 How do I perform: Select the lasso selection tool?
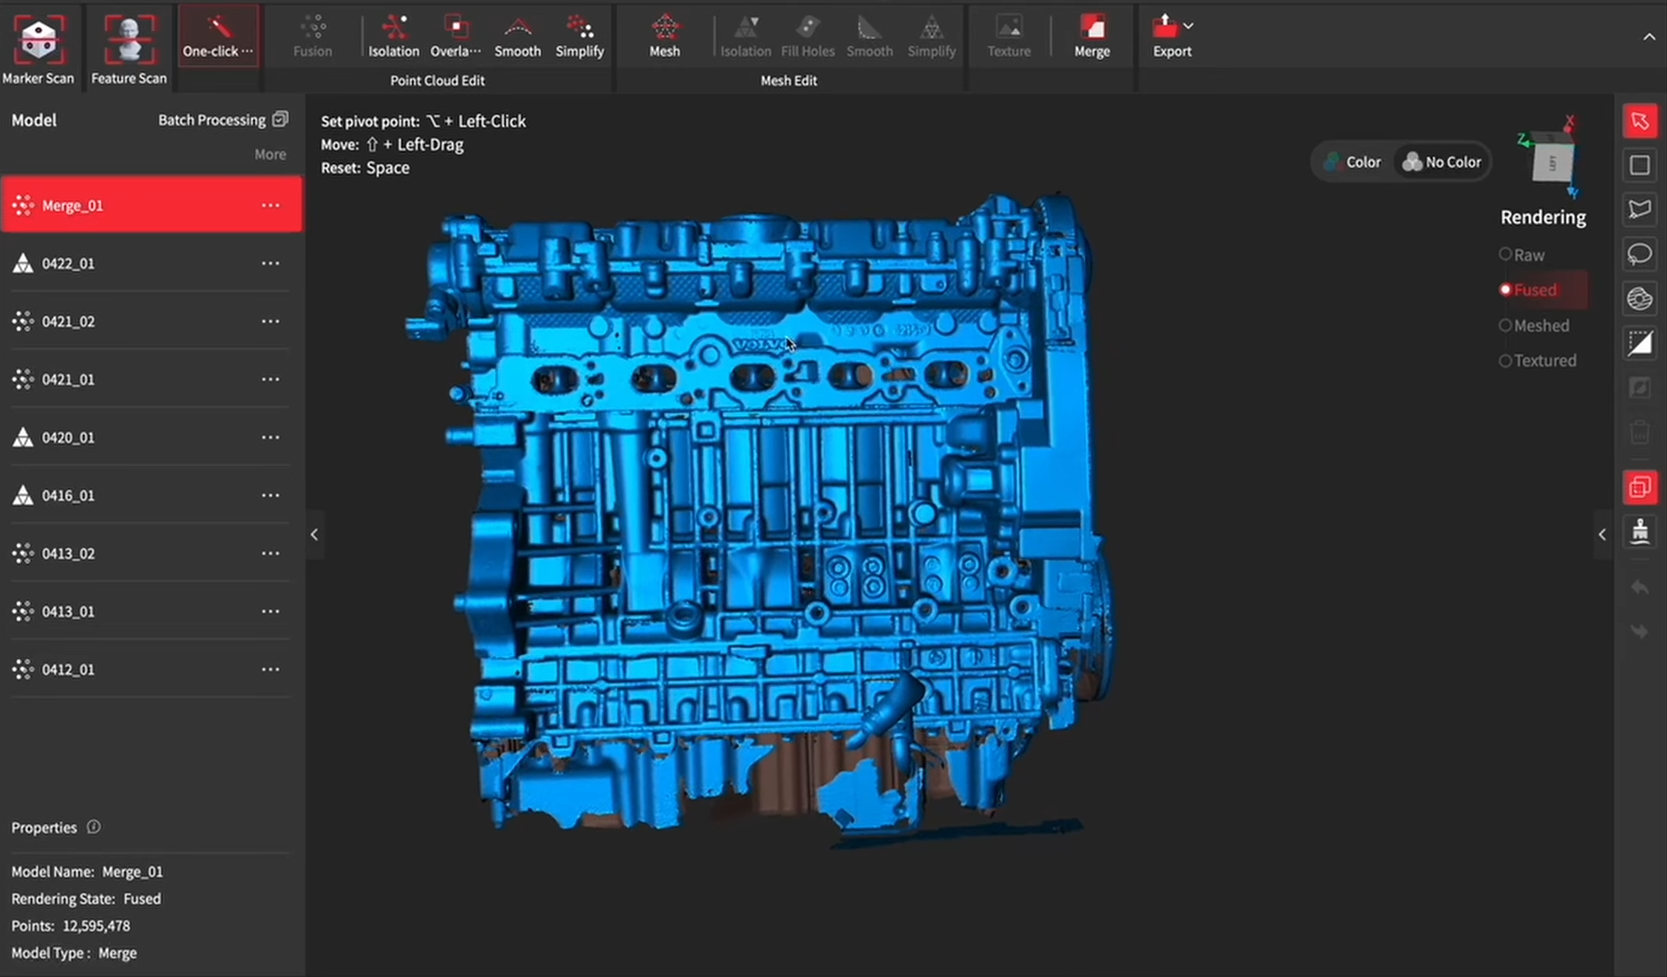(x=1639, y=254)
